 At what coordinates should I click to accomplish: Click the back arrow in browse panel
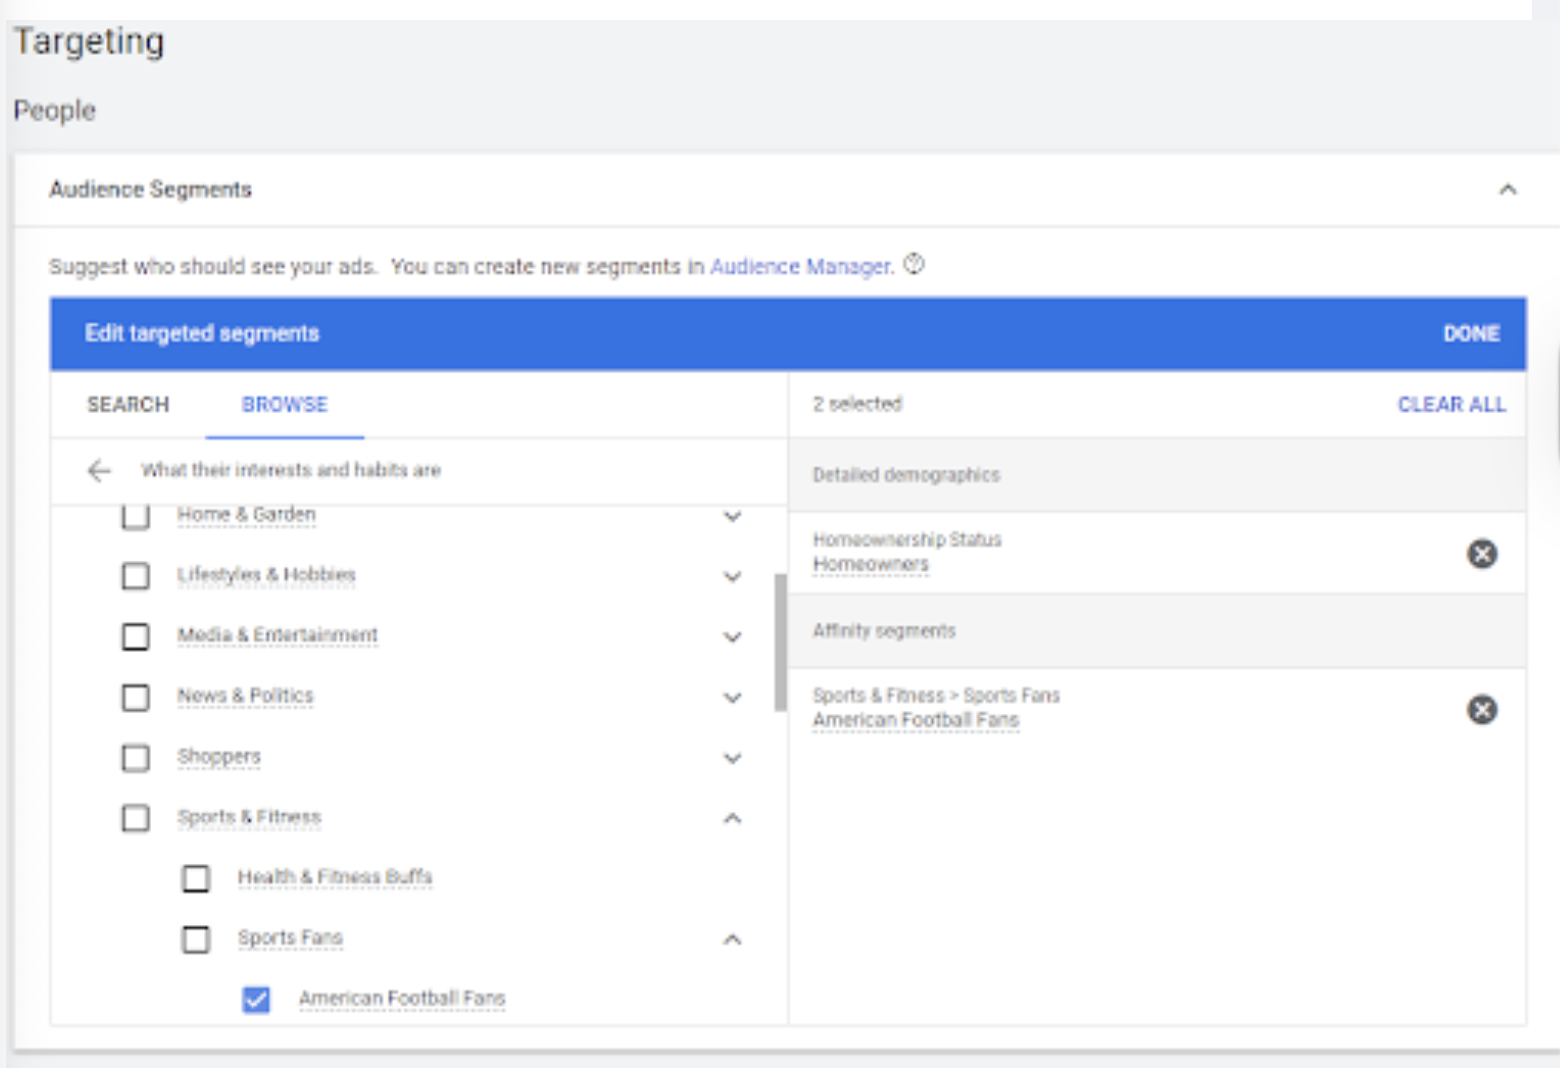[99, 470]
